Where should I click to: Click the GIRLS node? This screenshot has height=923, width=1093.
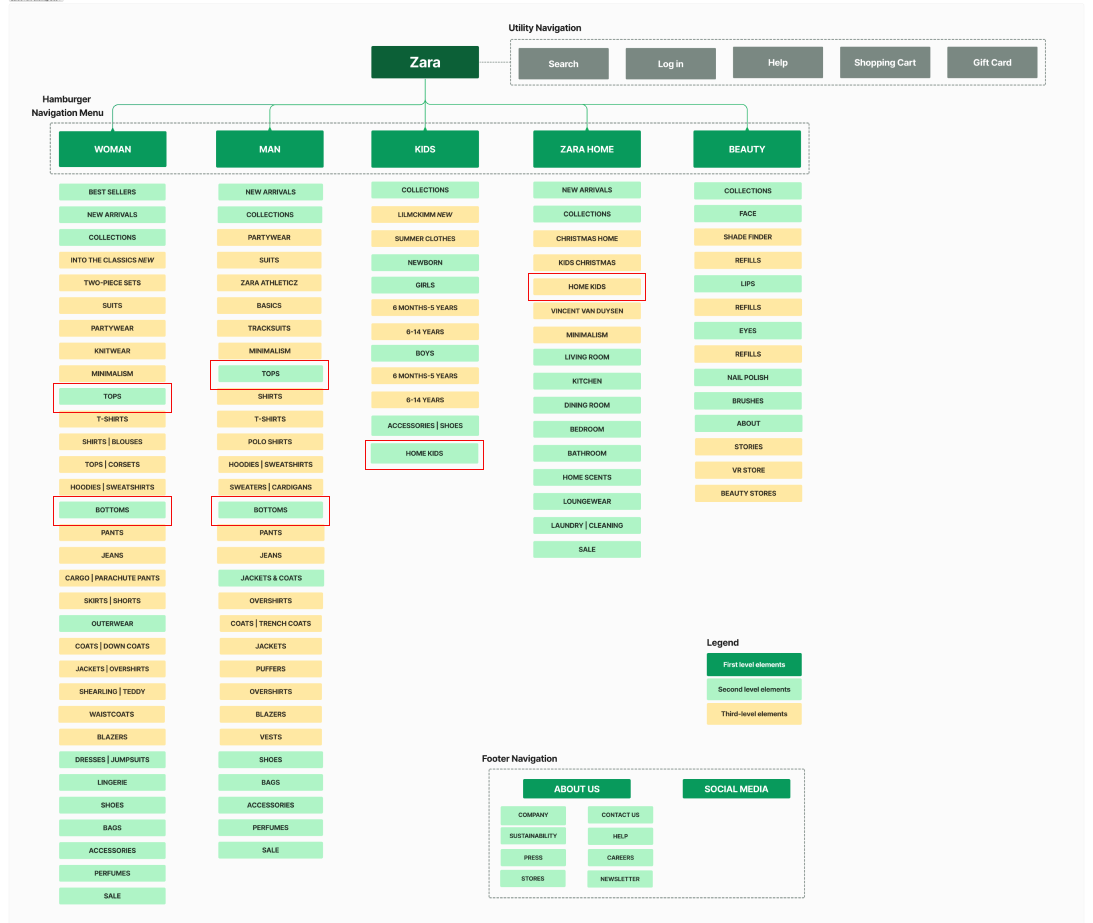coord(425,285)
